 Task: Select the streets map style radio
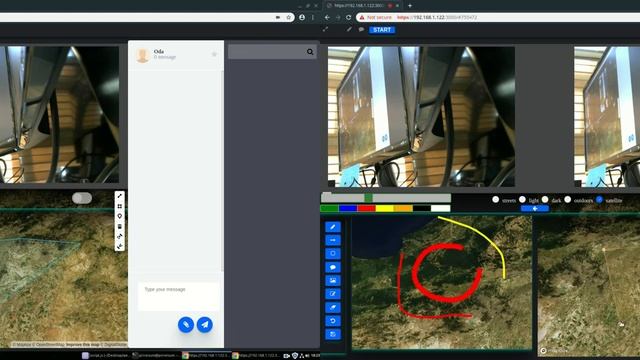pos(496,200)
